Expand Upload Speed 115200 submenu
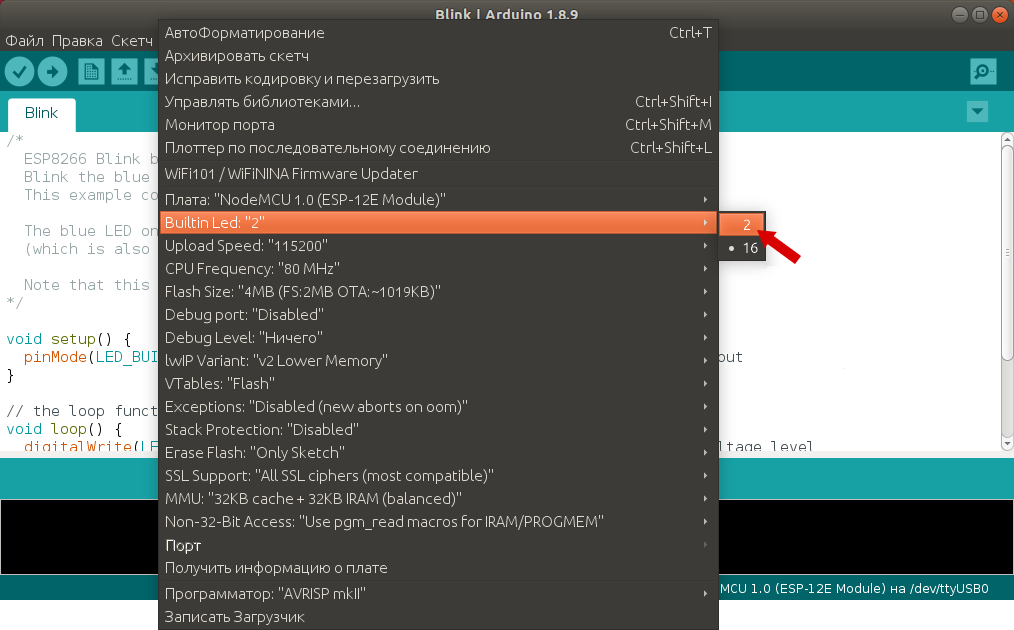1014x630 pixels. 438,246
